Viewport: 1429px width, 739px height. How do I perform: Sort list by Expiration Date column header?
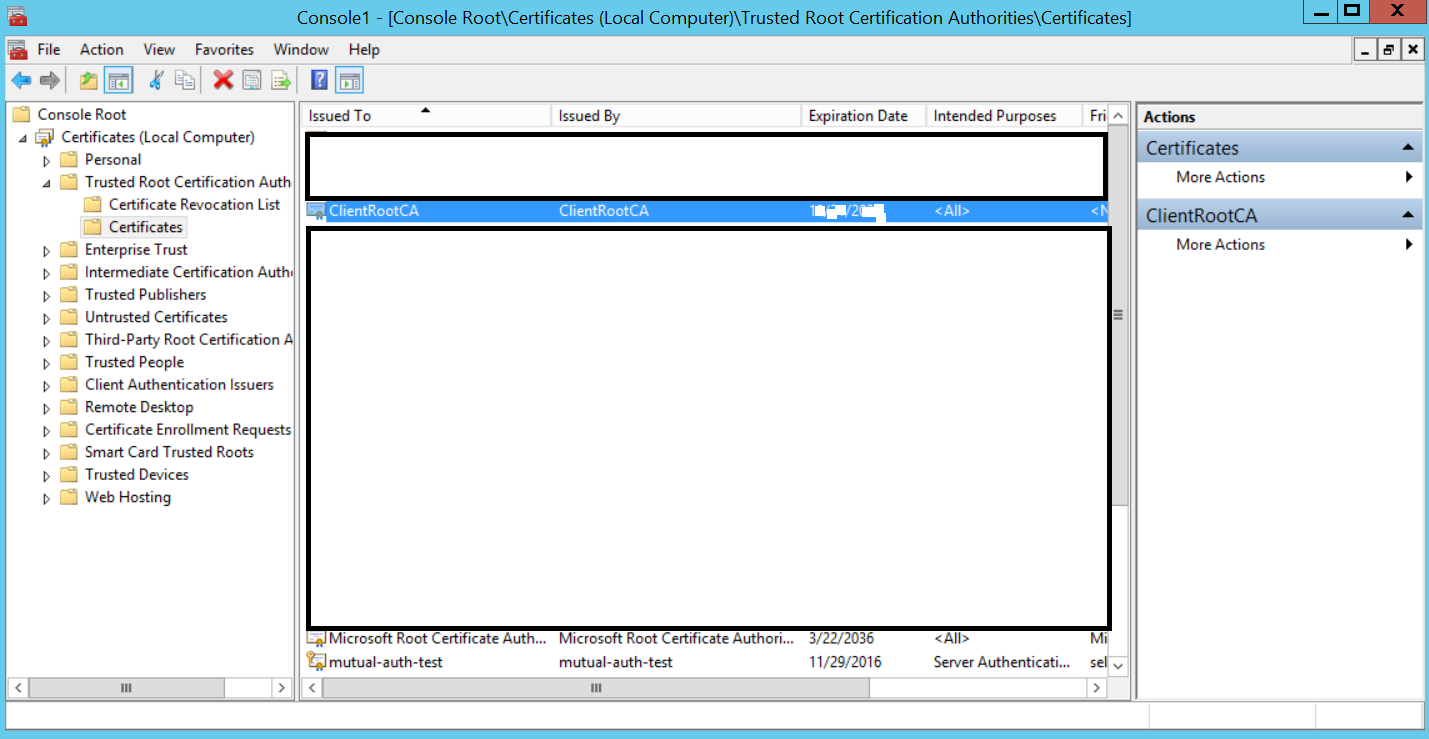click(x=858, y=116)
